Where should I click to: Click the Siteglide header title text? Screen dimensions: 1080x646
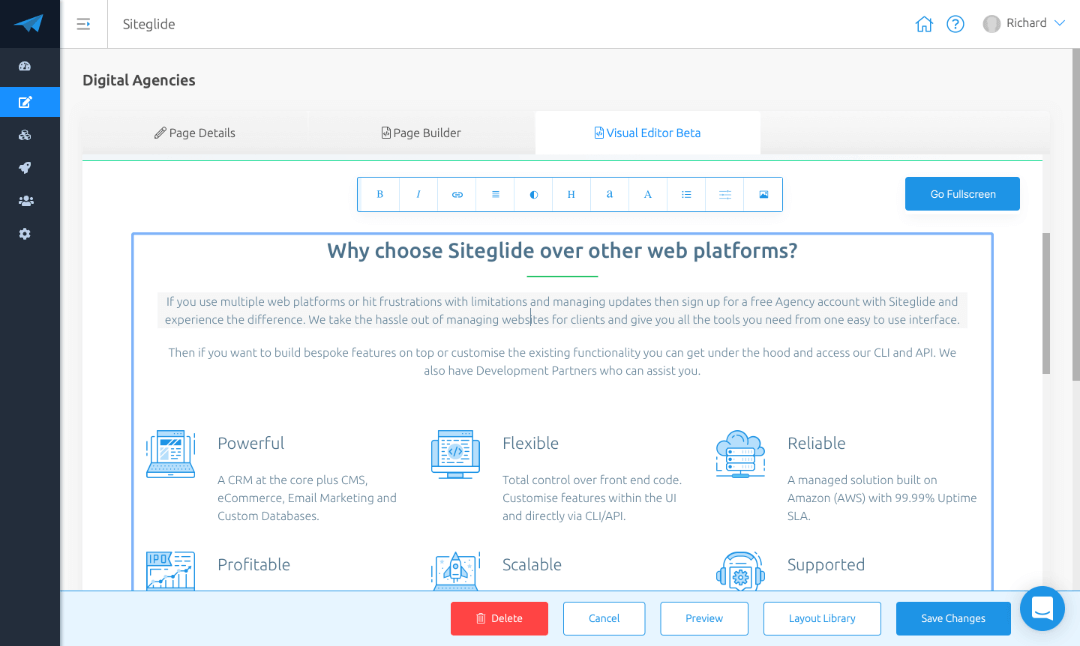click(149, 24)
